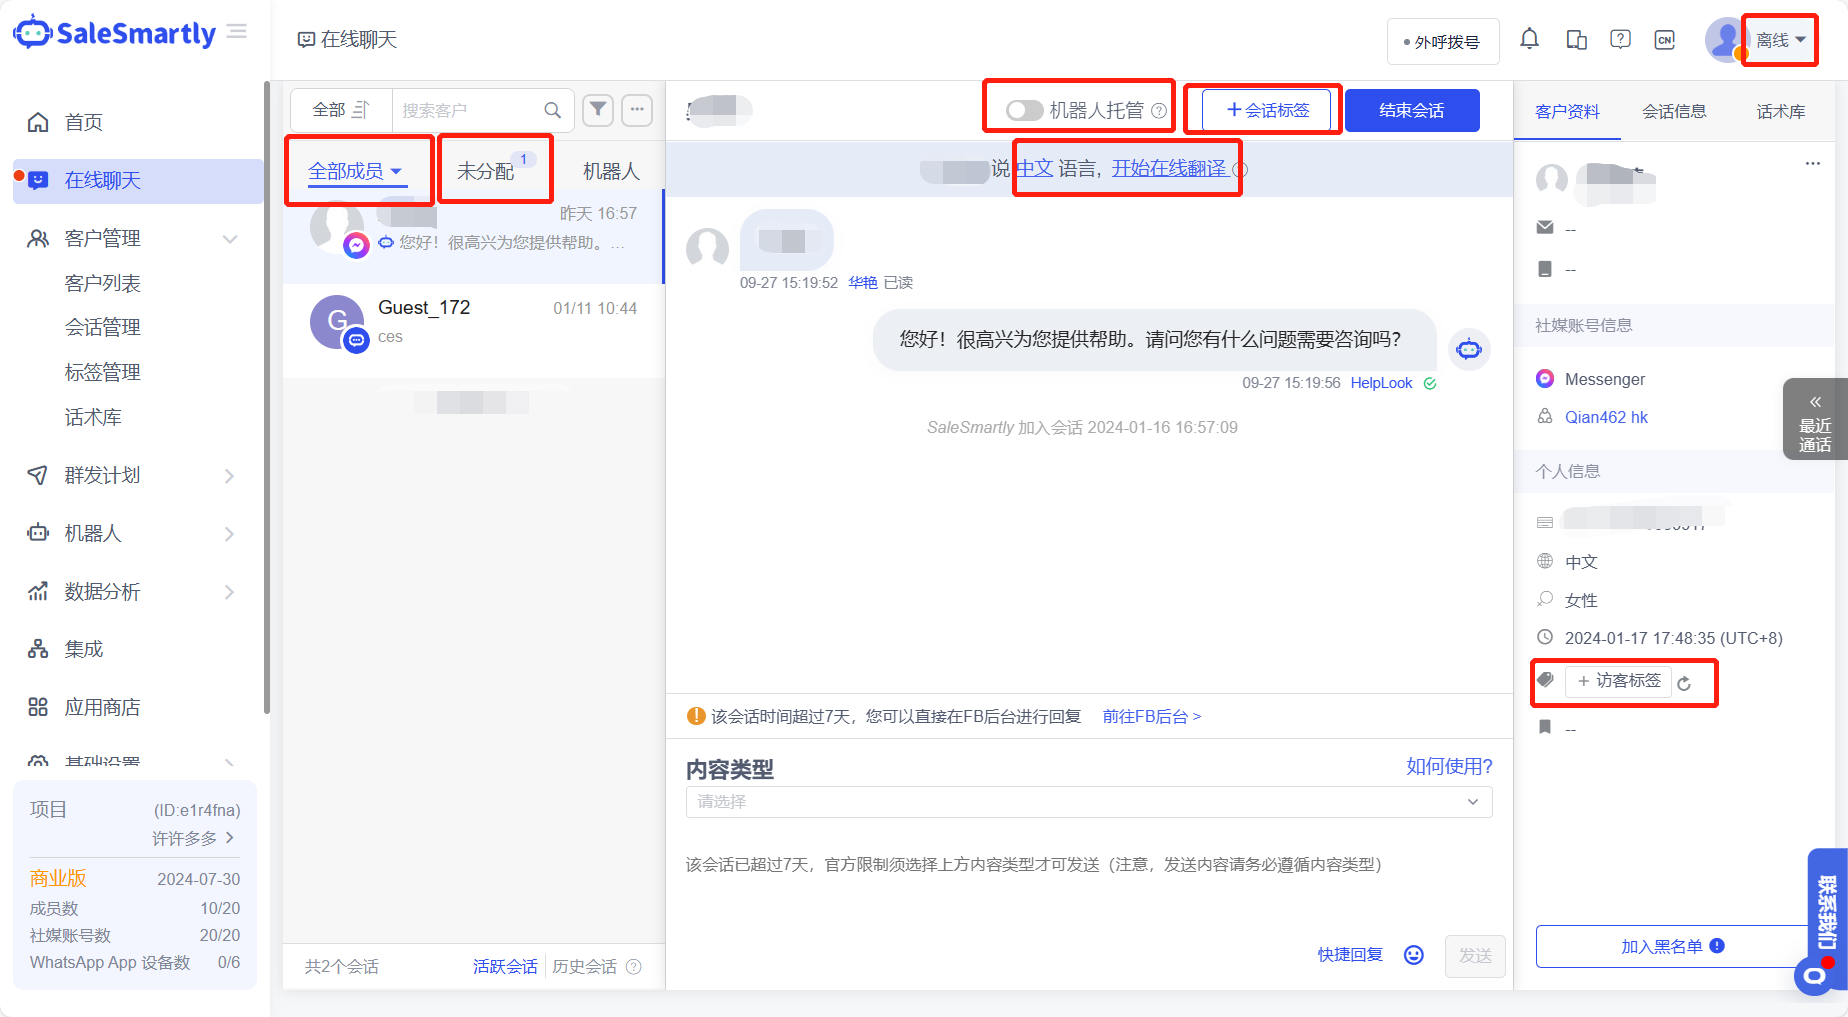Viewport: 1848px width, 1017px height.
Task: Click the refresh icon beside 访客标签
Action: click(x=1686, y=682)
